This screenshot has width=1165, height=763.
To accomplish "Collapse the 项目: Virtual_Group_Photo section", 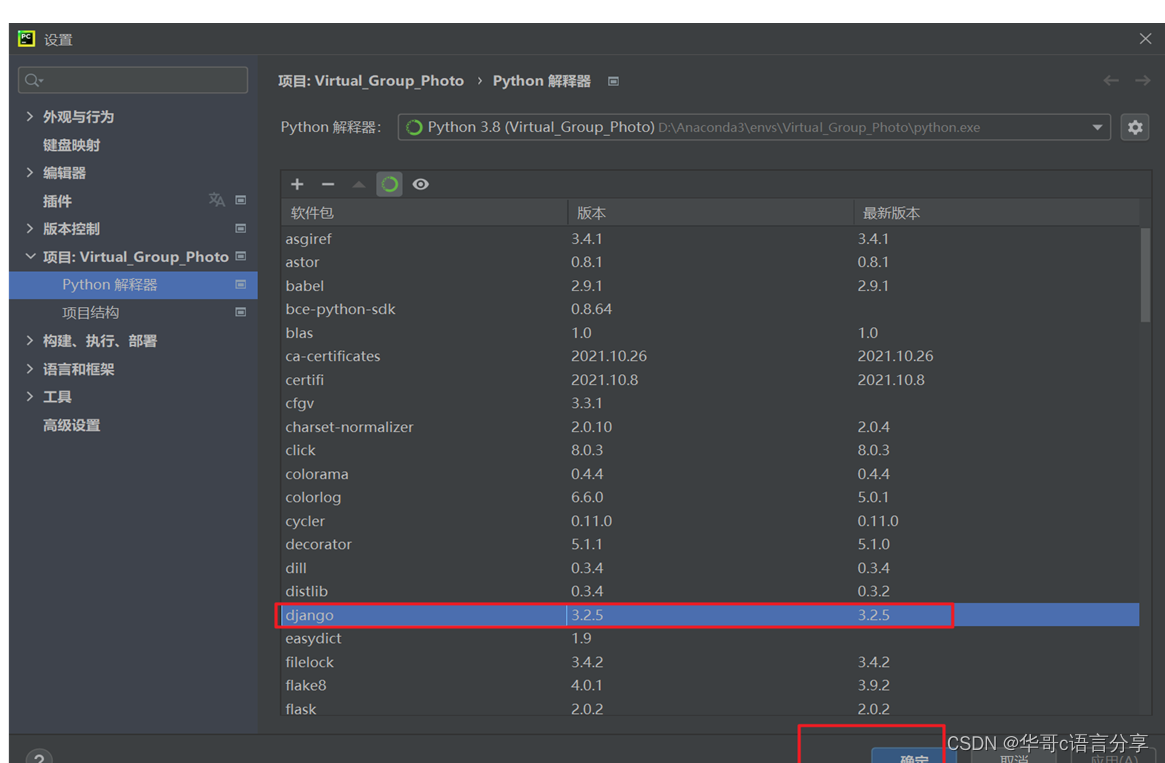I will [x=30, y=256].
